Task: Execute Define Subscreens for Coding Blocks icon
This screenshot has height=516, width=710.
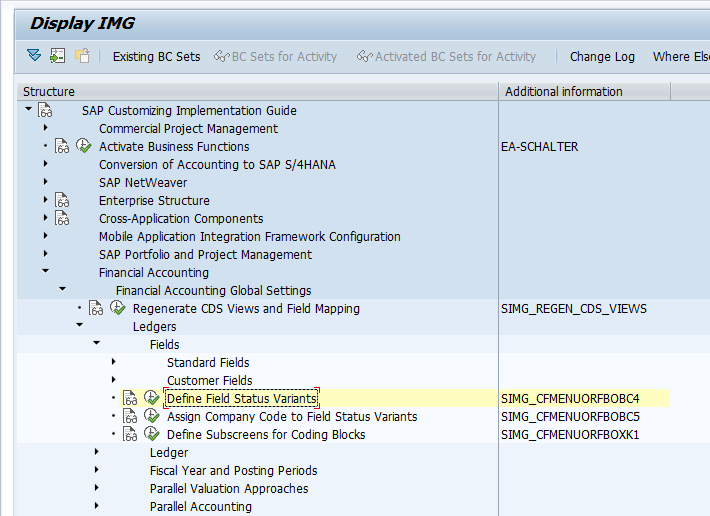Action: pos(152,434)
